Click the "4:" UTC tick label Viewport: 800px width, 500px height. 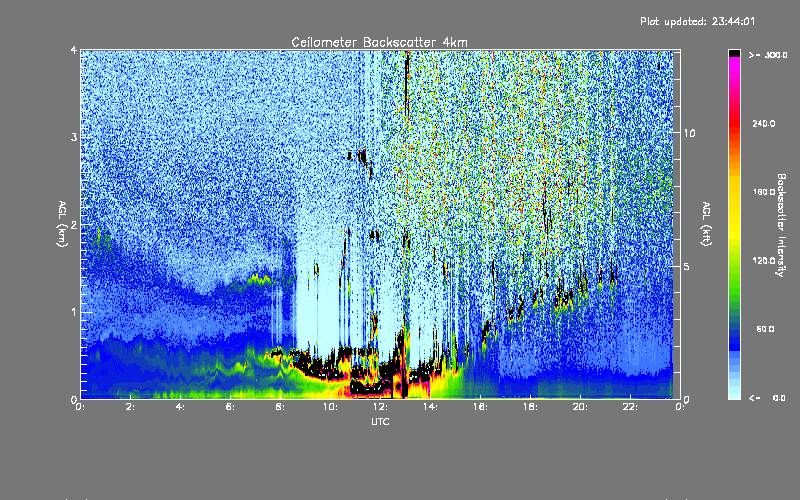click(x=181, y=407)
